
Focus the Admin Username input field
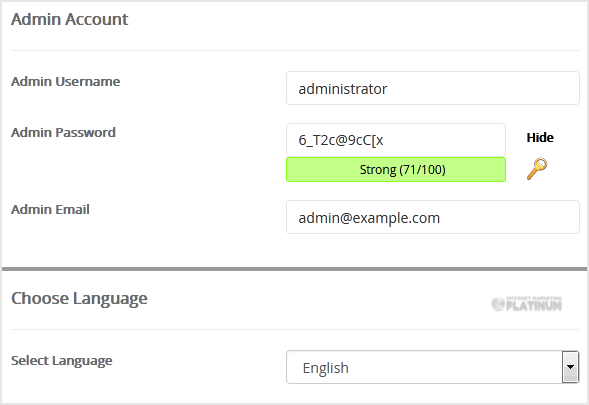click(x=433, y=88)
